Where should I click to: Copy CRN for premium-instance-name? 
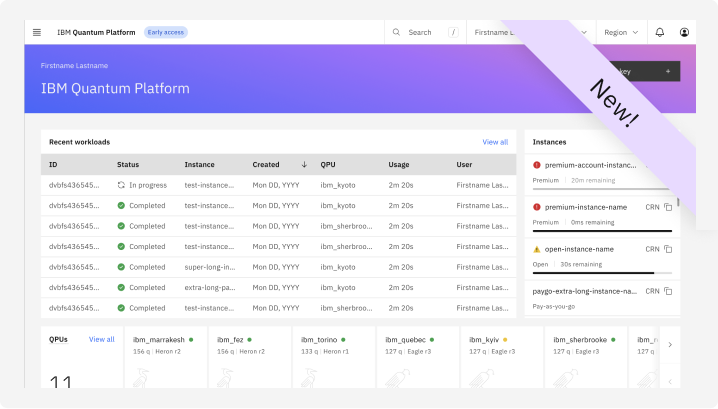668,207
